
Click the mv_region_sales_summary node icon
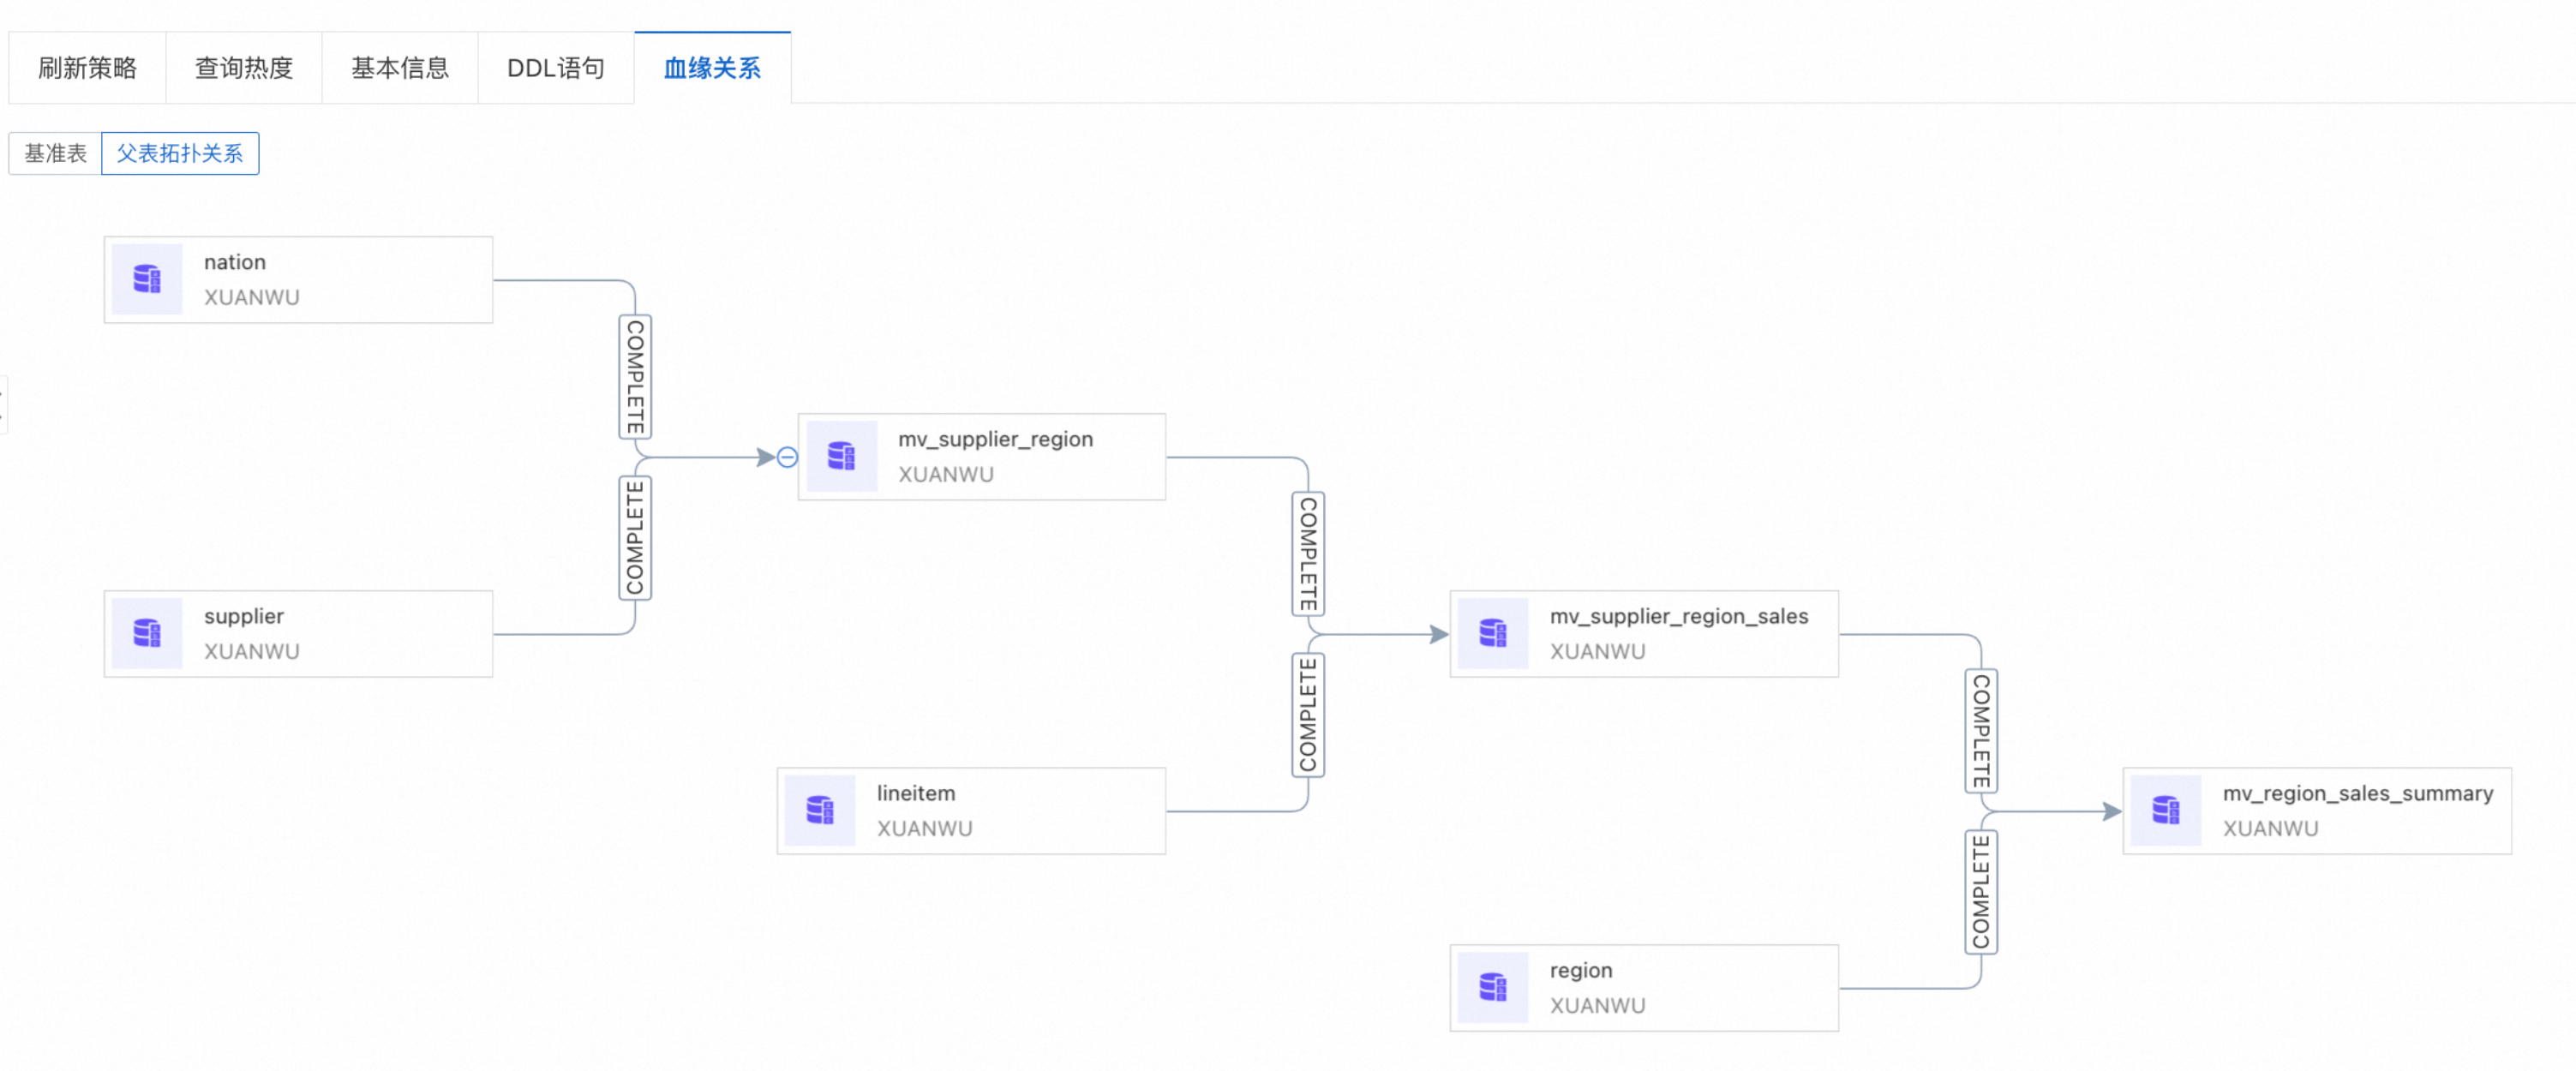pos(2166,810)
